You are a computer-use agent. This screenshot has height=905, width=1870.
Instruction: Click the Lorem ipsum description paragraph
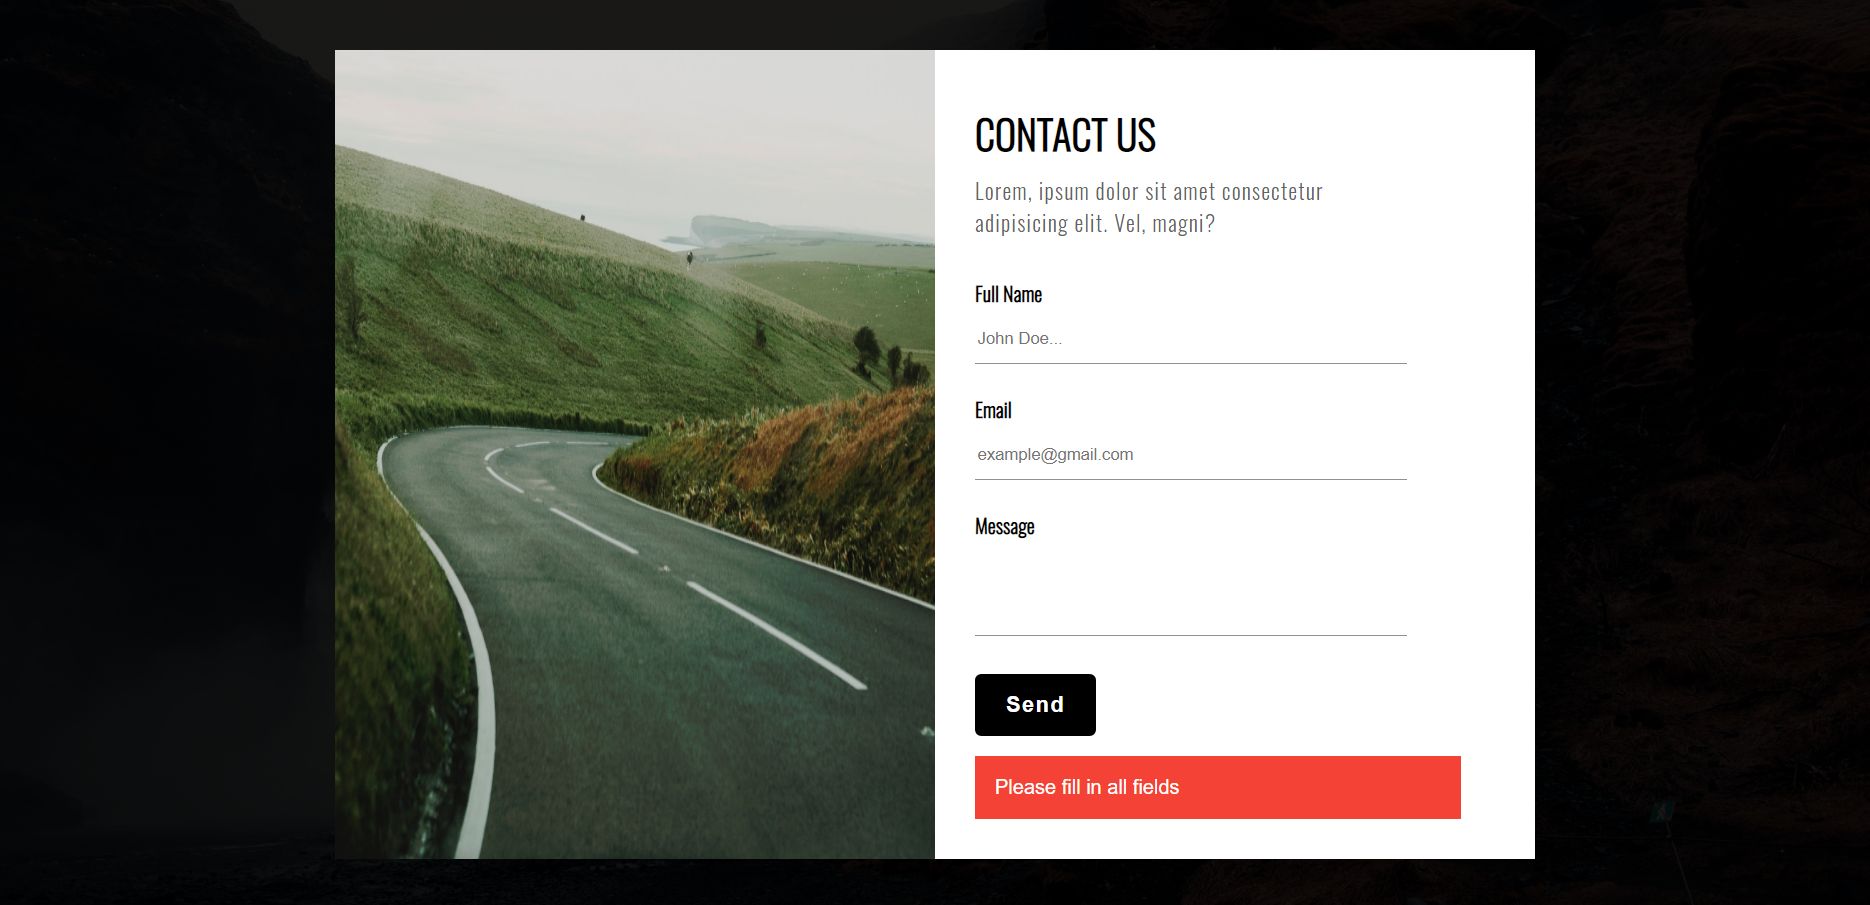[x=1149, y=207]
